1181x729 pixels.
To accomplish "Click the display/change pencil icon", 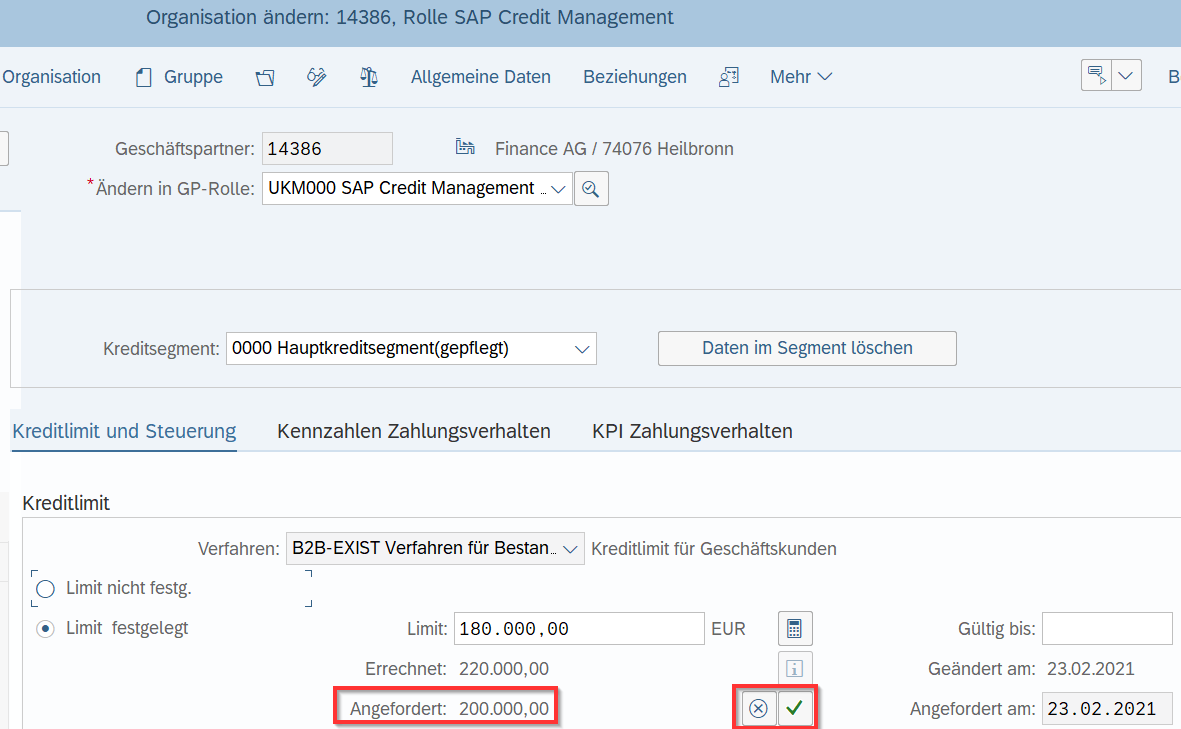I will tap(317, 76).
